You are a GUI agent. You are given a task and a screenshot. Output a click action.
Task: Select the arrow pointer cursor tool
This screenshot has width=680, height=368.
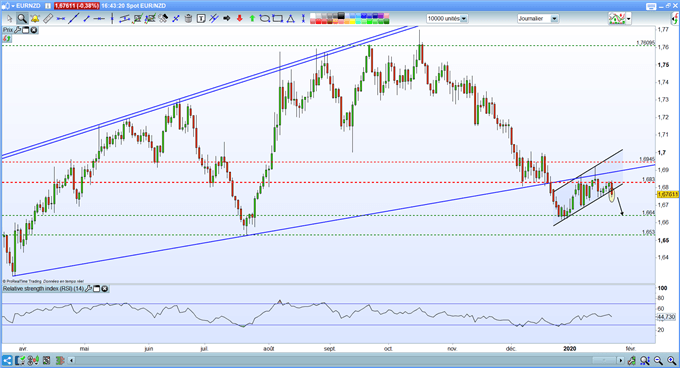click(10, 19)
